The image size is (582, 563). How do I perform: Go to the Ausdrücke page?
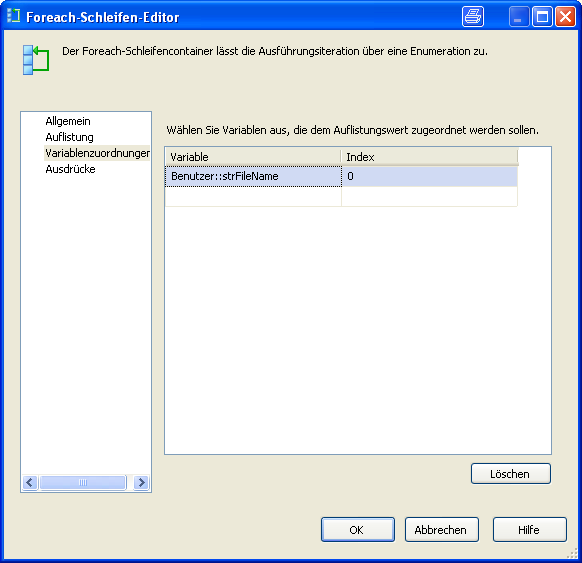tap(71, 169)
